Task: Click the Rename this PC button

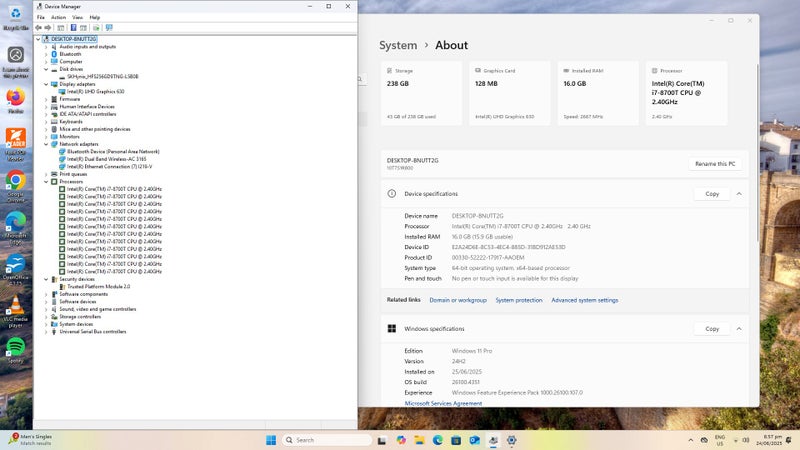Action: (715, 164)
